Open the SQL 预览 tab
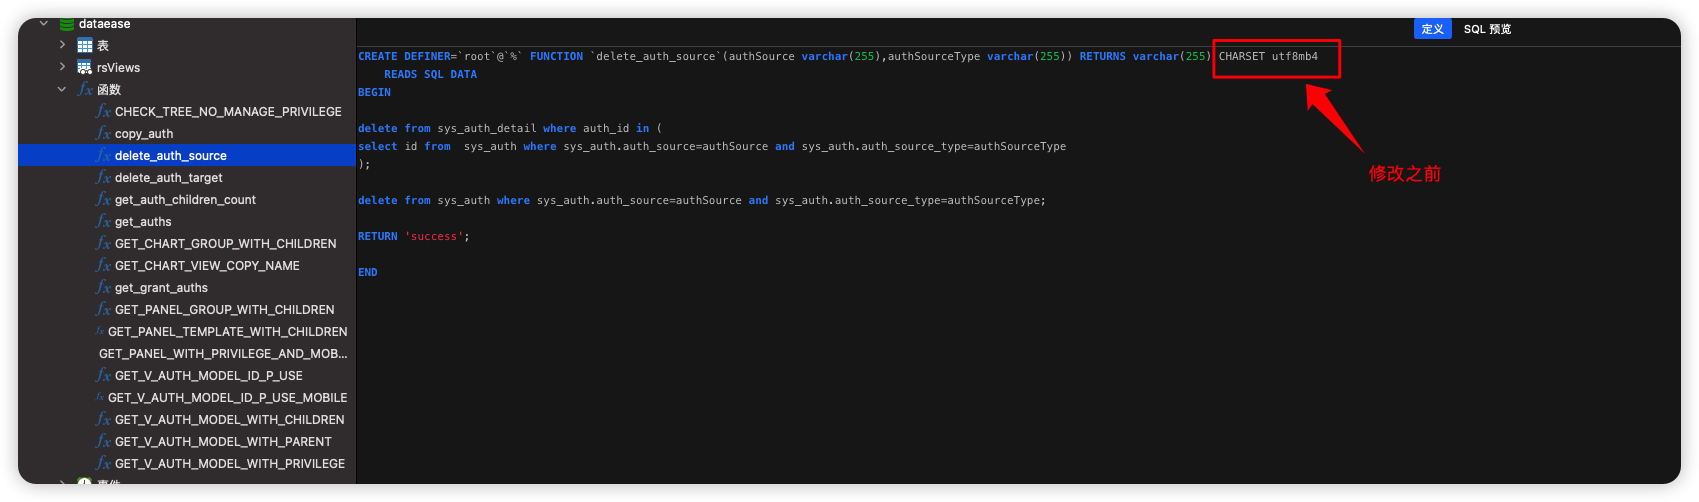The image size is (1699, 502). tap(1487, 29)
